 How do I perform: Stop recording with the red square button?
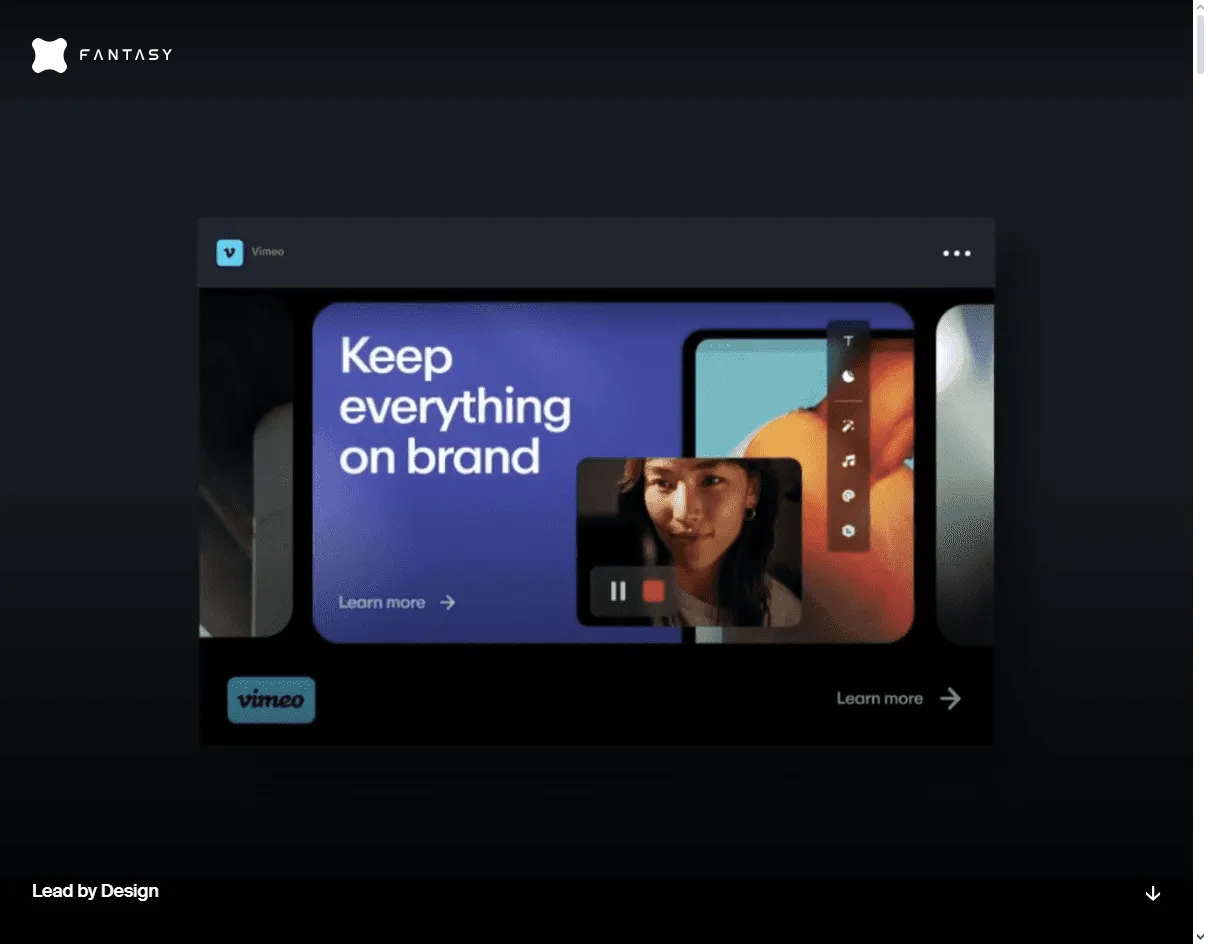(653, 591)
